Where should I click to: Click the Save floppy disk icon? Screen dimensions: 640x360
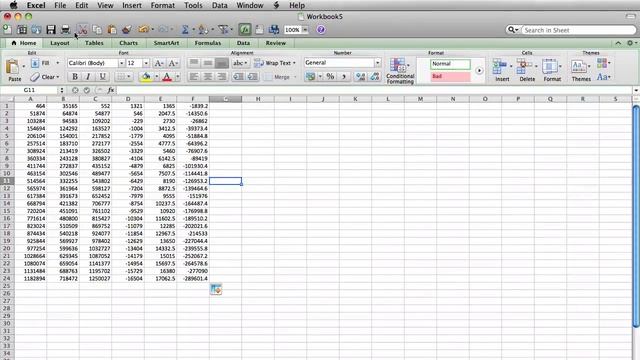pos(51,29)
